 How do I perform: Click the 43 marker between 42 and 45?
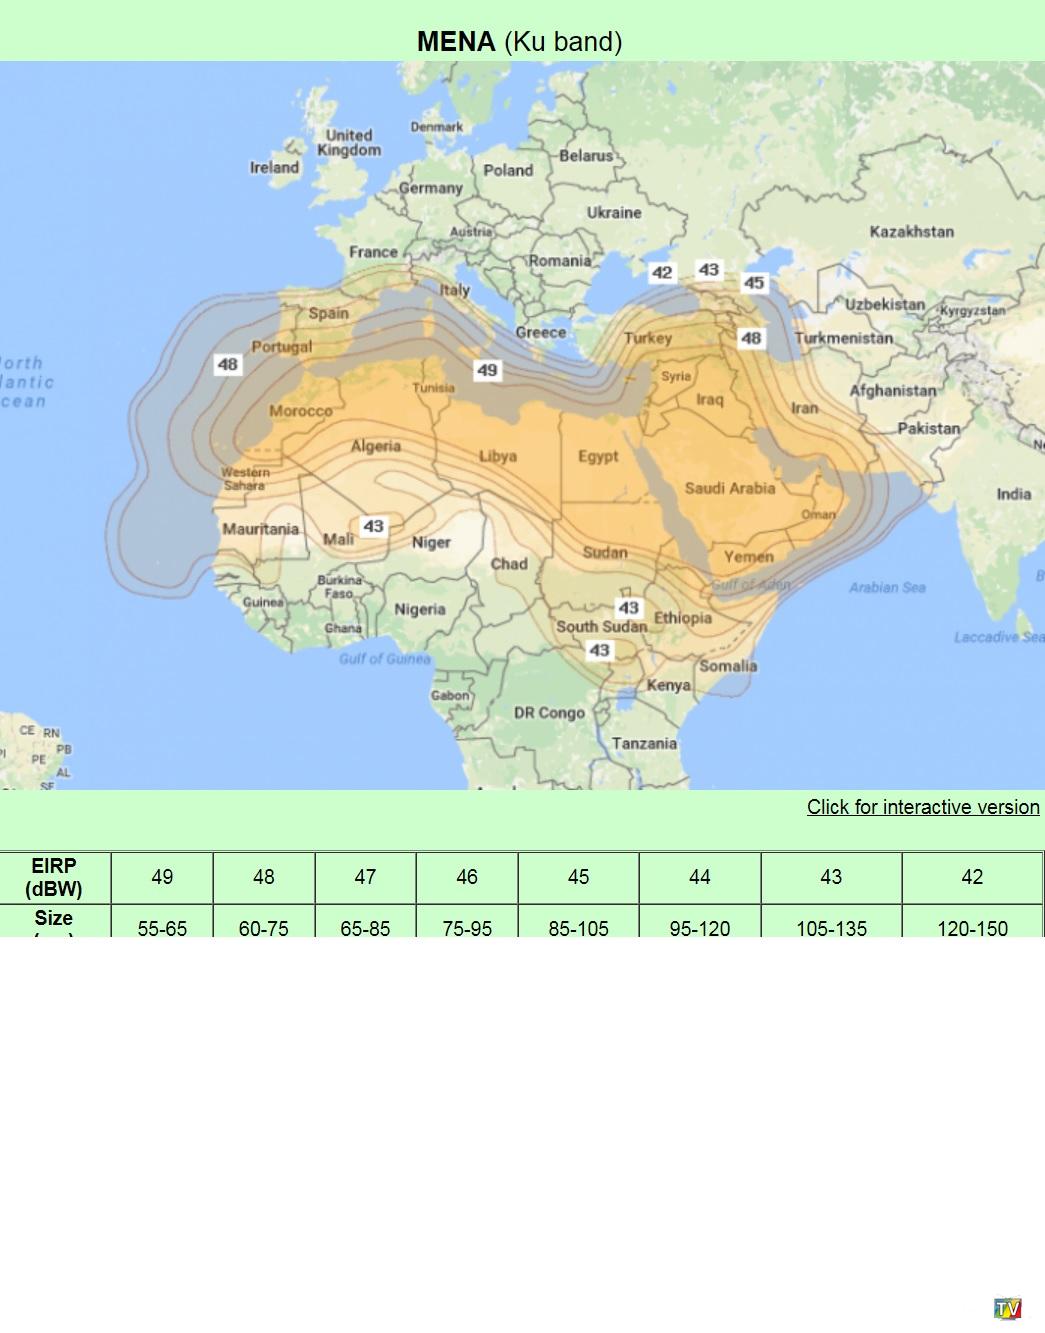tap(708, 270)
